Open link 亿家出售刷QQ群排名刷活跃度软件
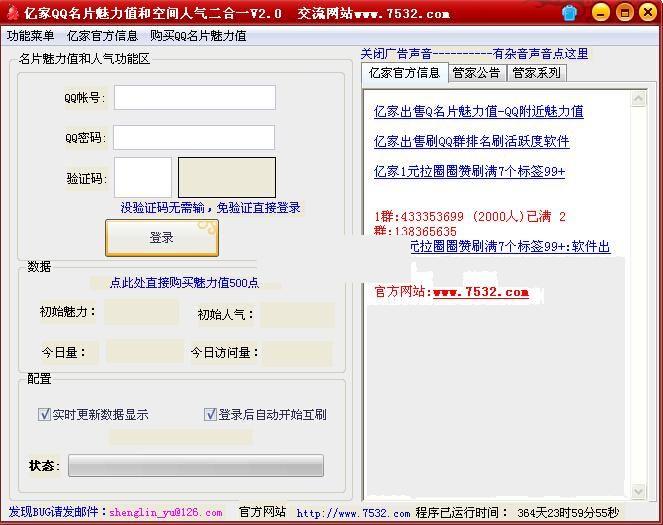 [471, 141]
